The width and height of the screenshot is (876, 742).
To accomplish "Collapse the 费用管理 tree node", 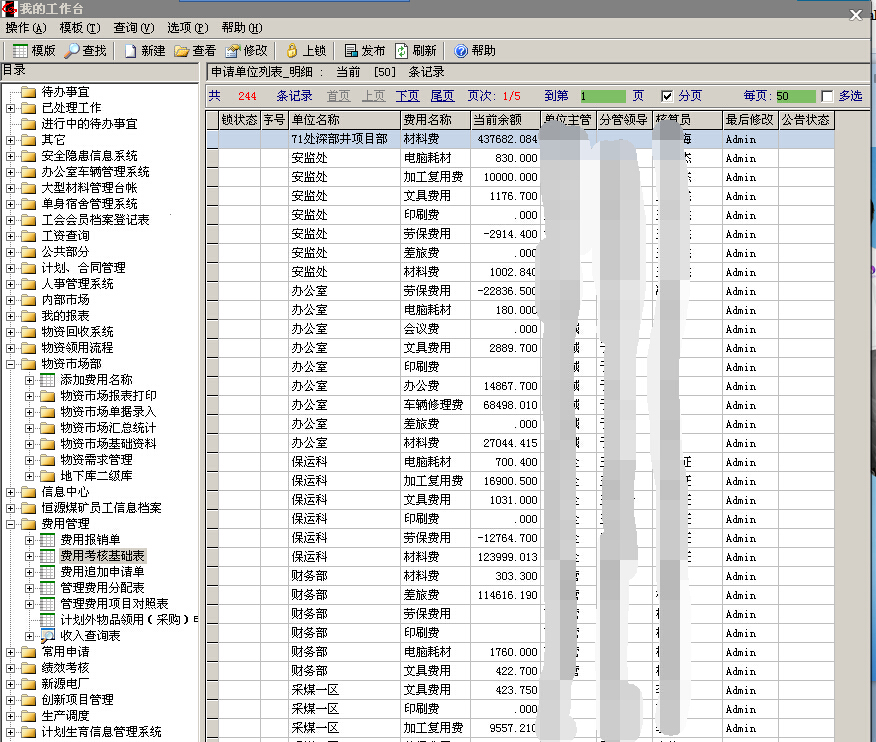I will 11,524.
